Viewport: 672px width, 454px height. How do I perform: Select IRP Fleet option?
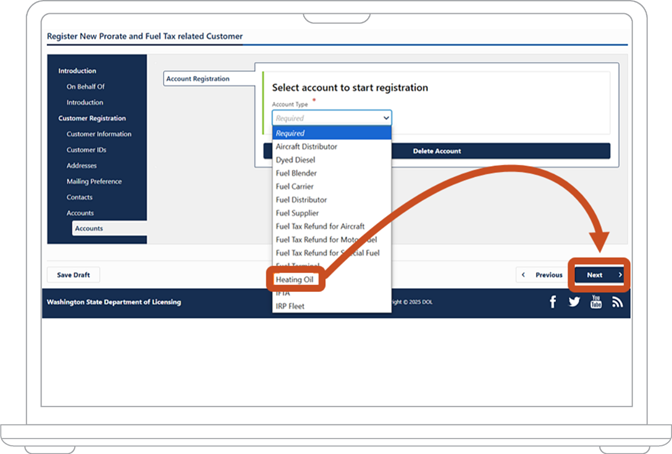pyautogui.click(x=332, y=306)
